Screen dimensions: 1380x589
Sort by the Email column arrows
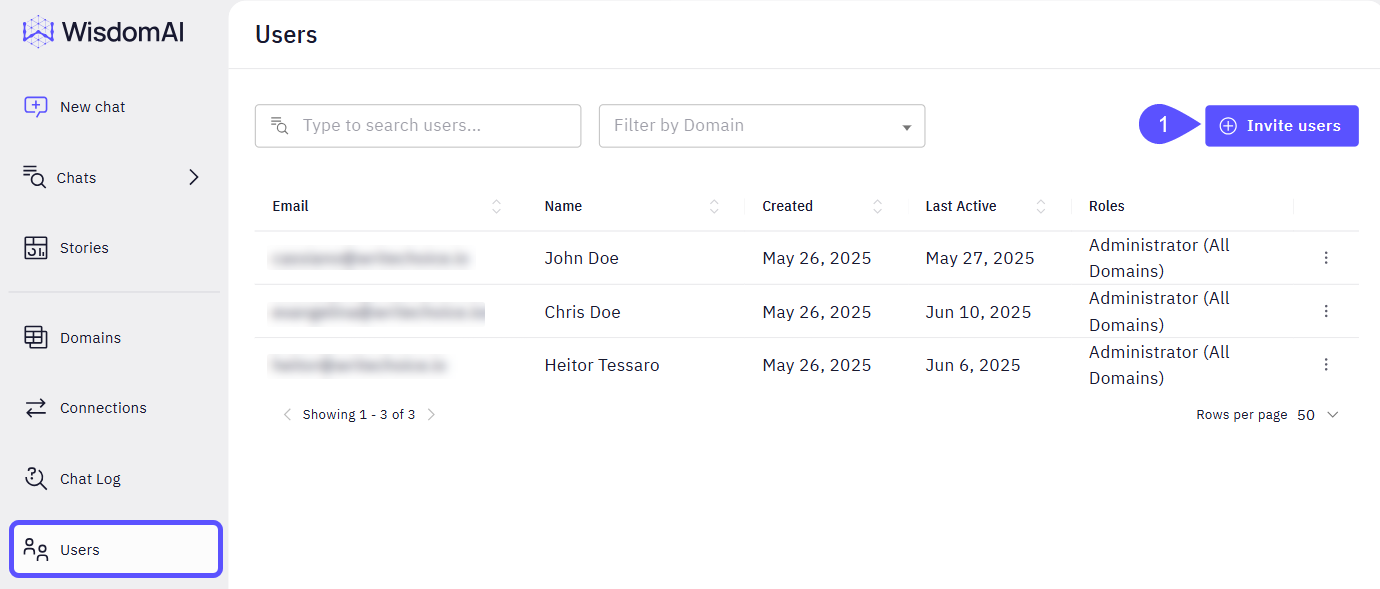click(x=497, y=206)
